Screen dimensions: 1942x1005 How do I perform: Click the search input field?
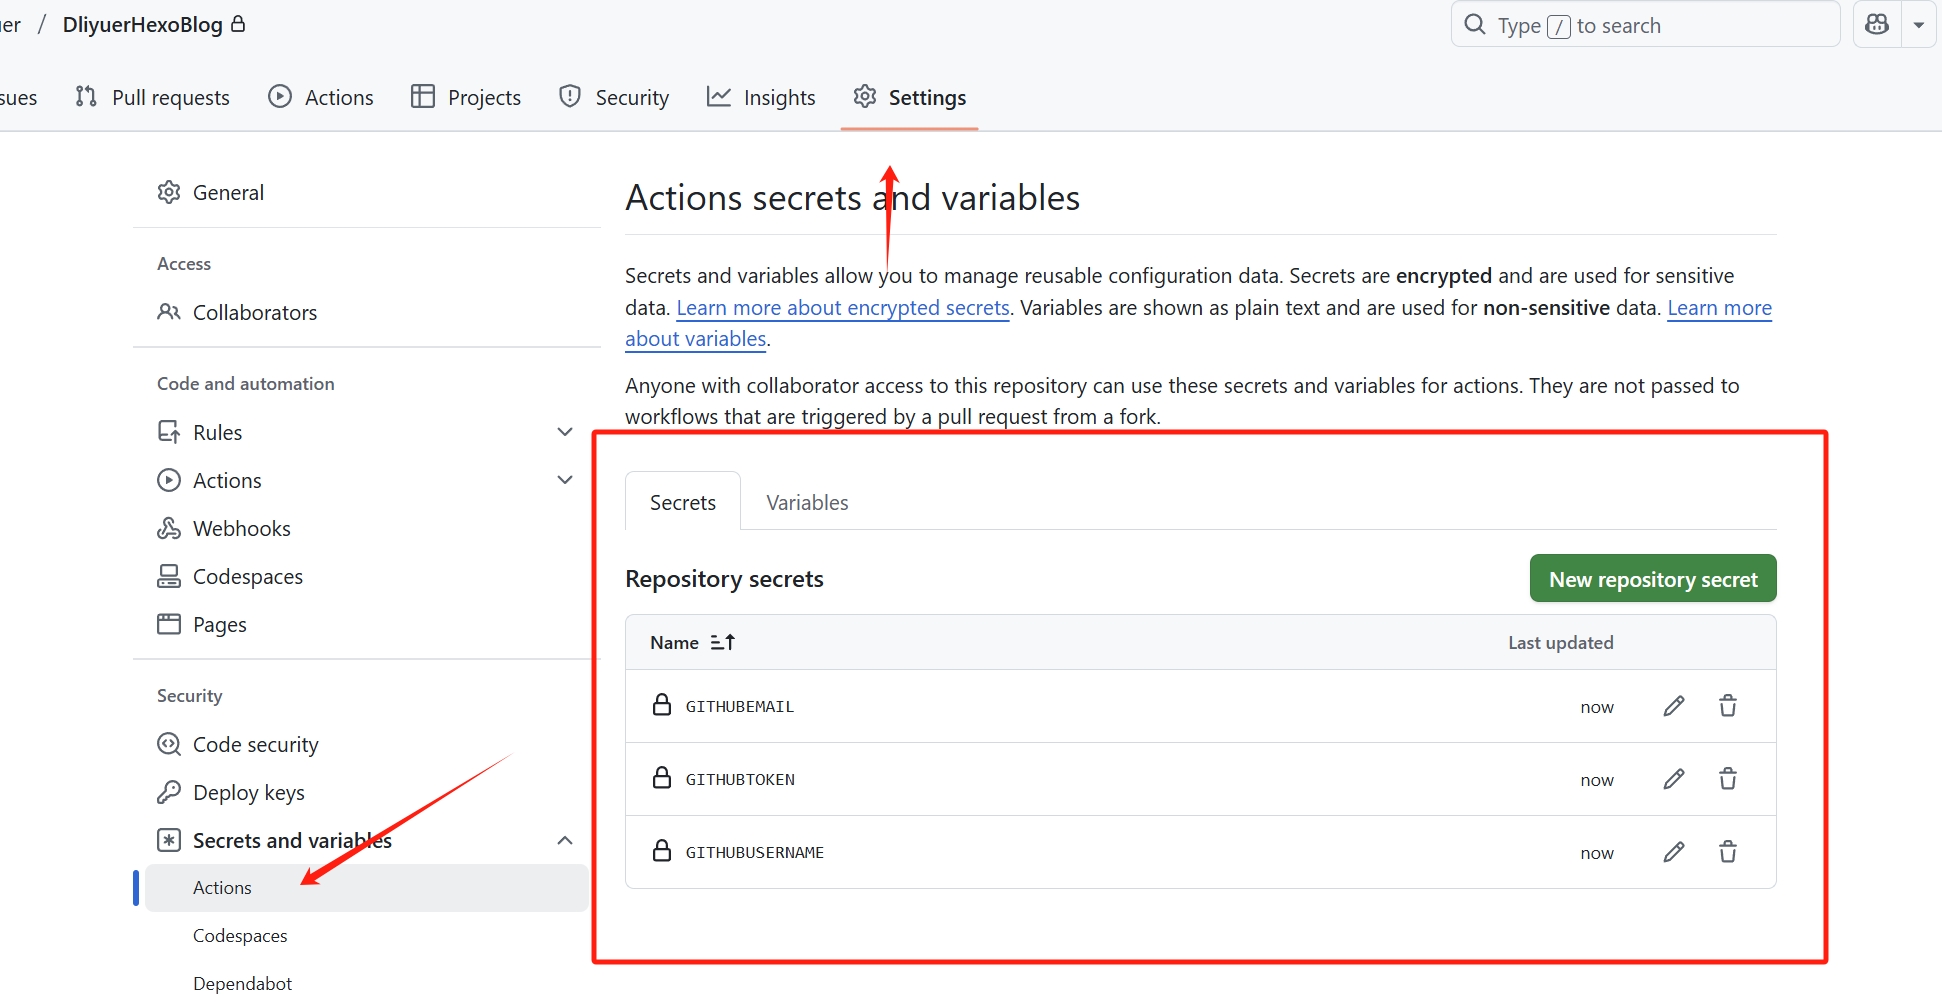pyautogui.click(x=1645, y=25)
